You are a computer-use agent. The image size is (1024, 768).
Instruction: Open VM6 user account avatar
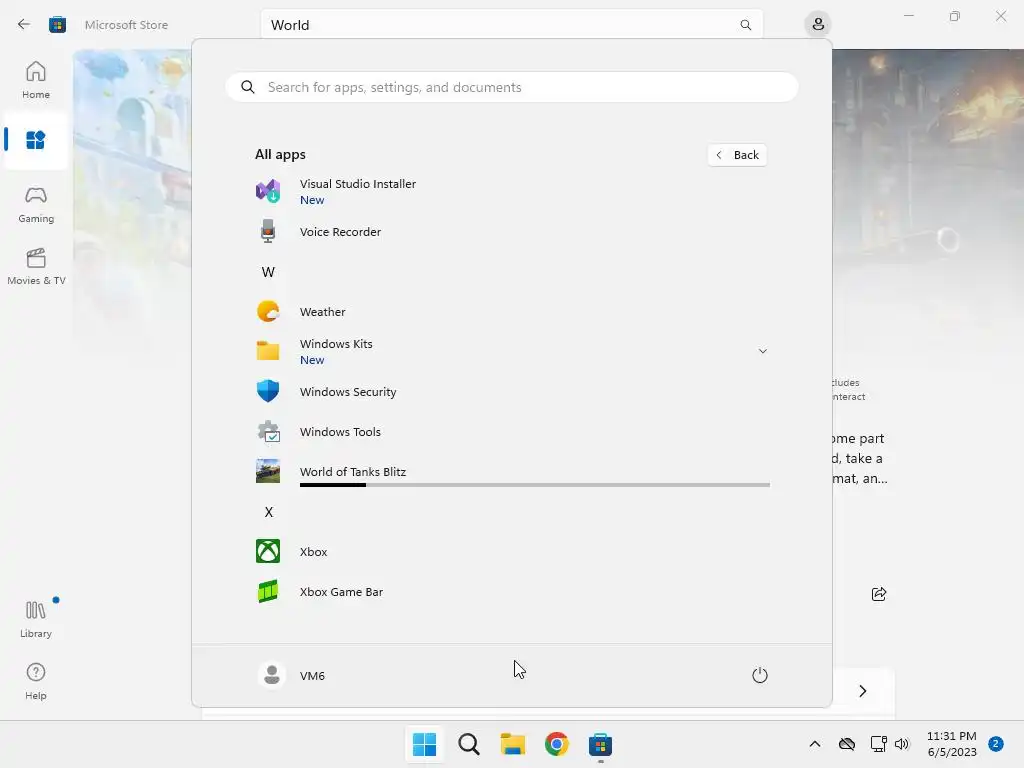click(x=272, y=675)
